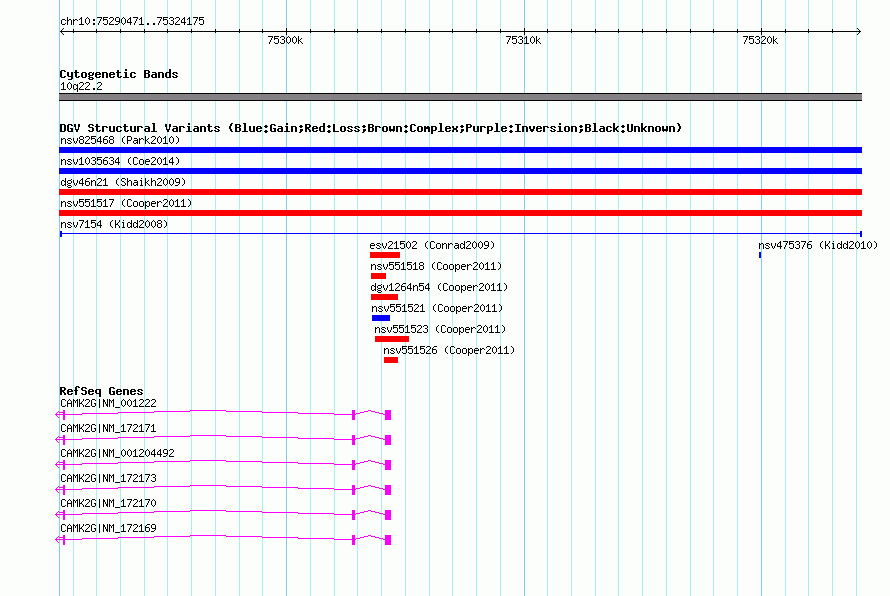
Task: Open the nsv7154 (Kidd2008) label
Action: pyautogui.click(x=114, y=224)
